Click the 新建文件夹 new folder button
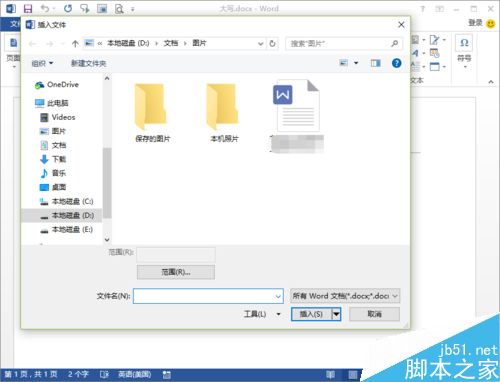 (89, 63)
